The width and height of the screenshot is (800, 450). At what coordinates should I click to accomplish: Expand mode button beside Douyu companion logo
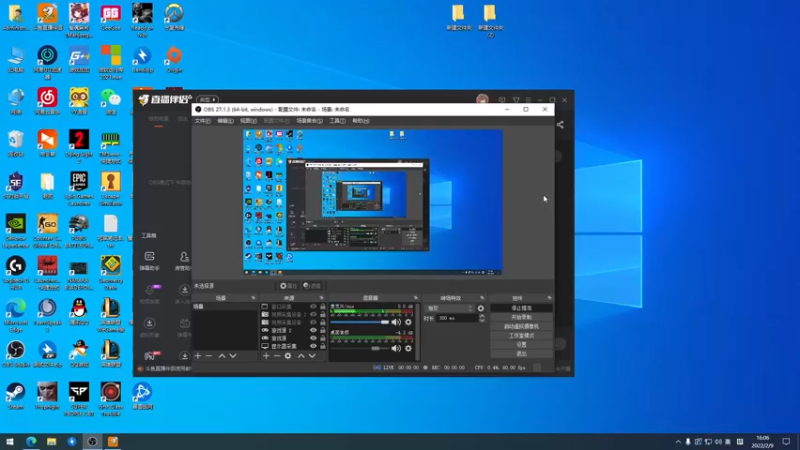(x=208, y=99)
